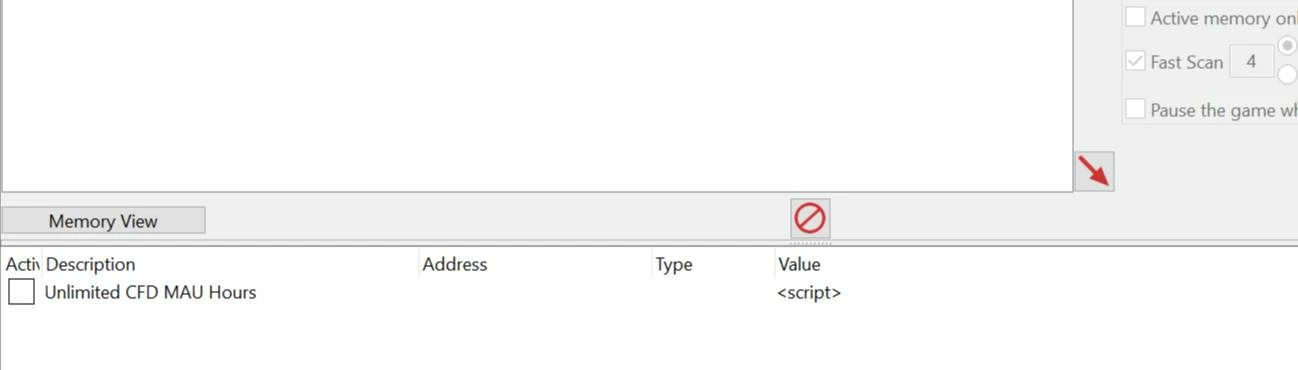Select the lower radio button beside Fast Scan

[x=1289, y=75]
